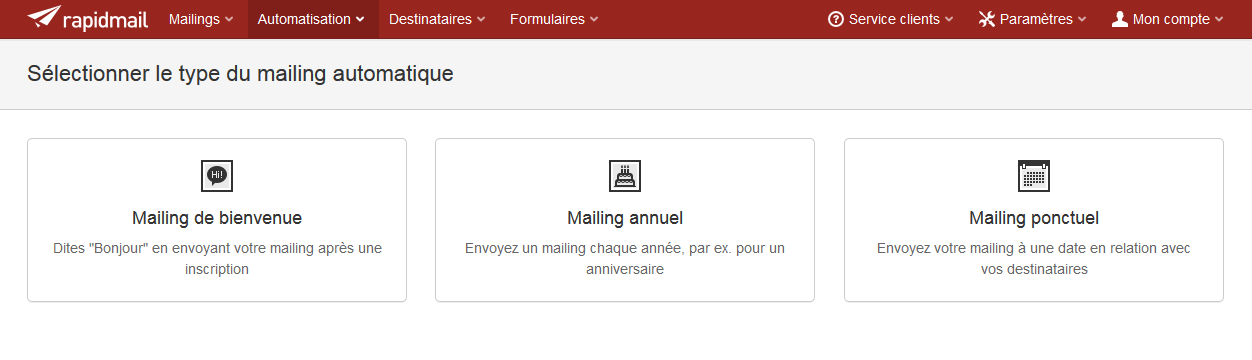
Task: Choose card describing mailing after inscription
Action: tap(217, 220)
